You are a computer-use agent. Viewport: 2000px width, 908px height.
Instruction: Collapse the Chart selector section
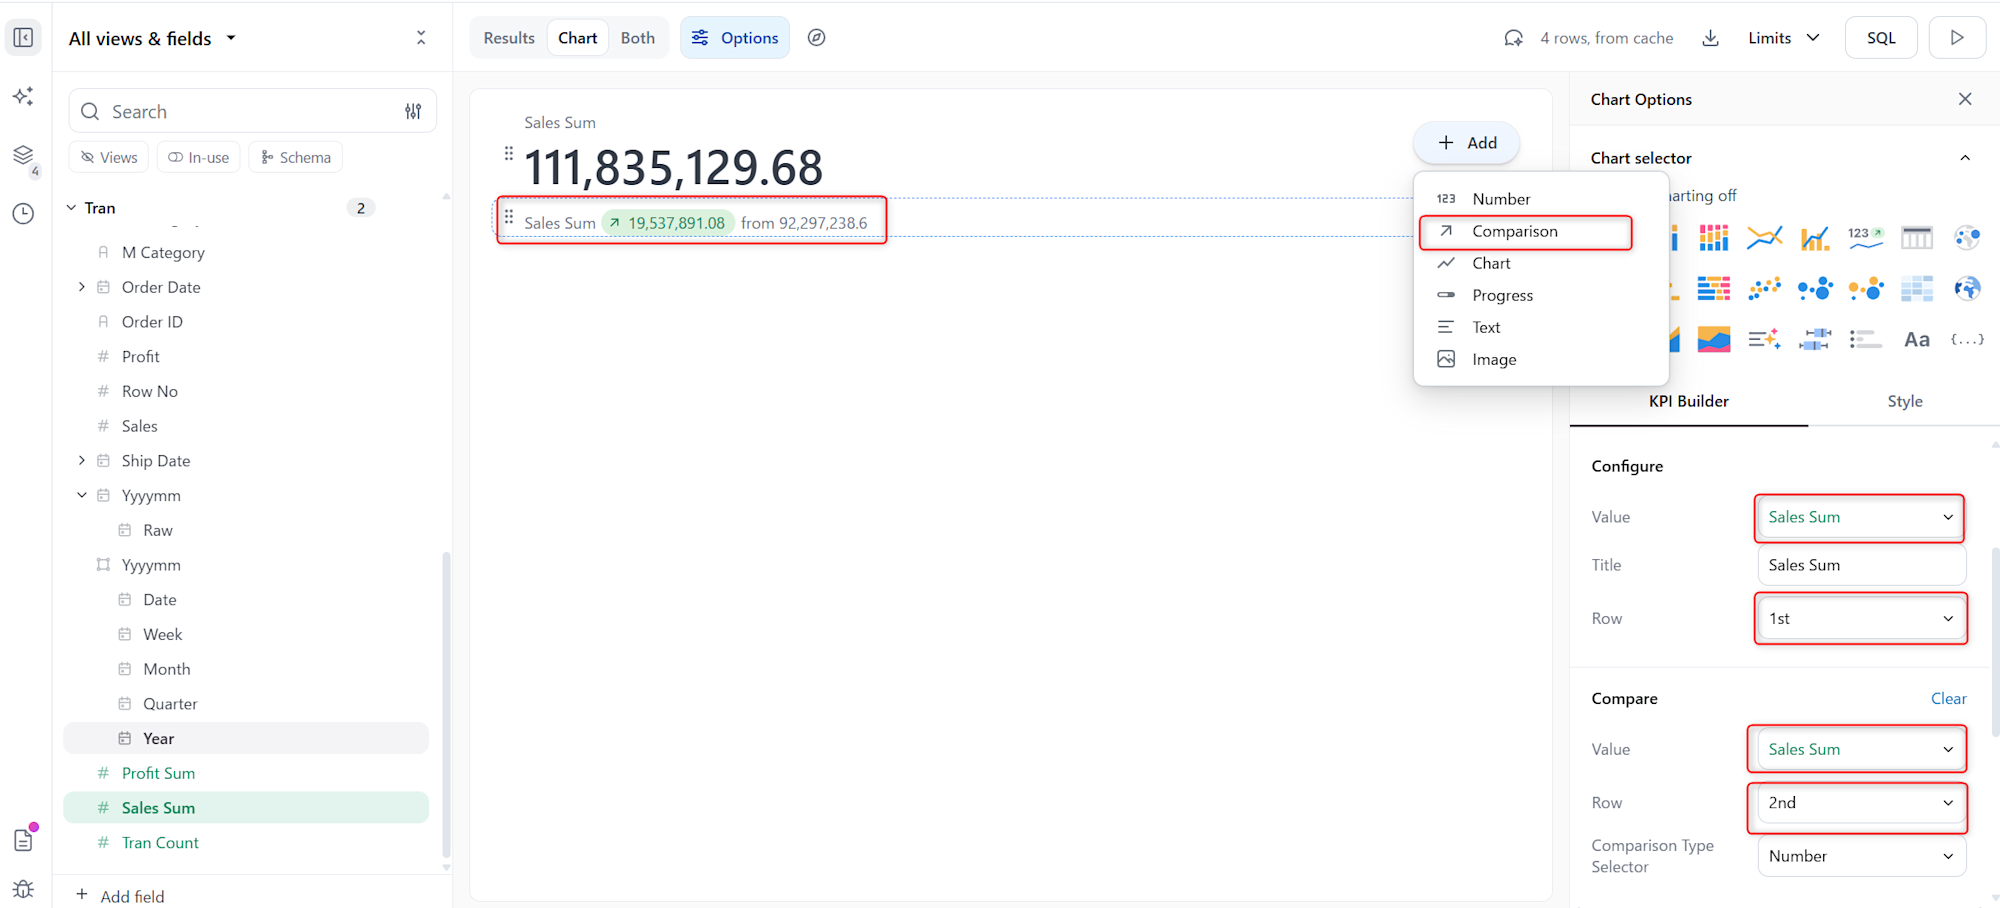coord(1965,158)
